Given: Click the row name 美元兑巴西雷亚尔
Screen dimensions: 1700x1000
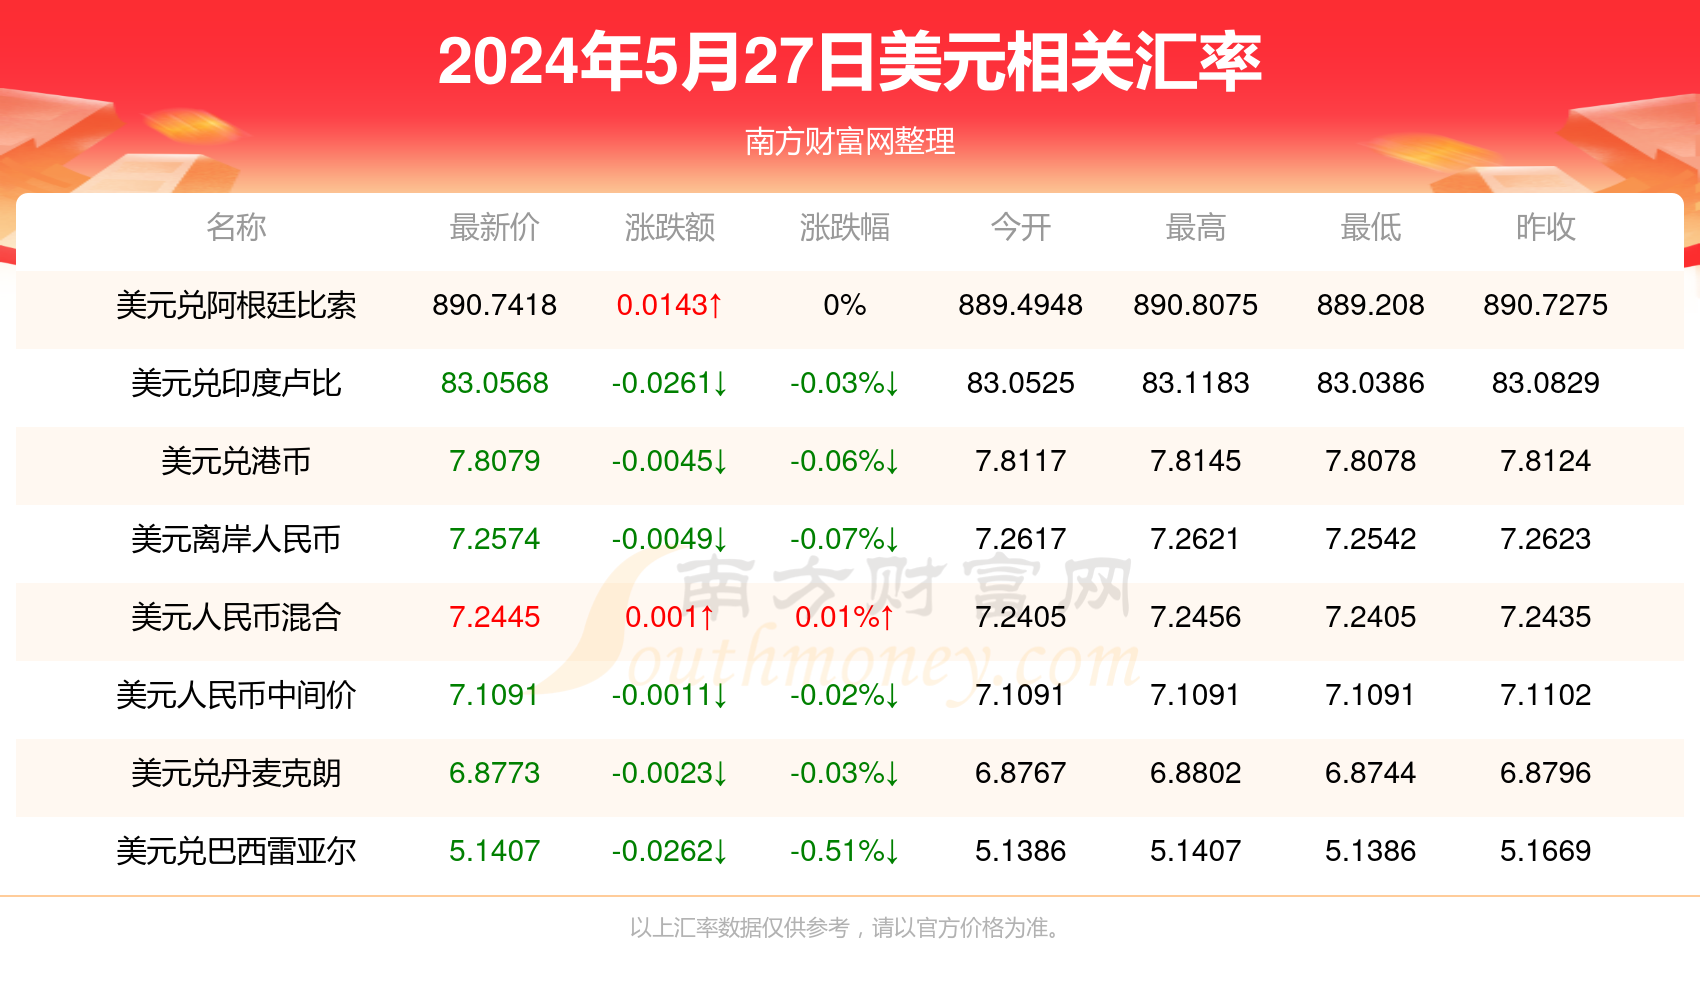Looking at the screenshot, I should 236,851.
